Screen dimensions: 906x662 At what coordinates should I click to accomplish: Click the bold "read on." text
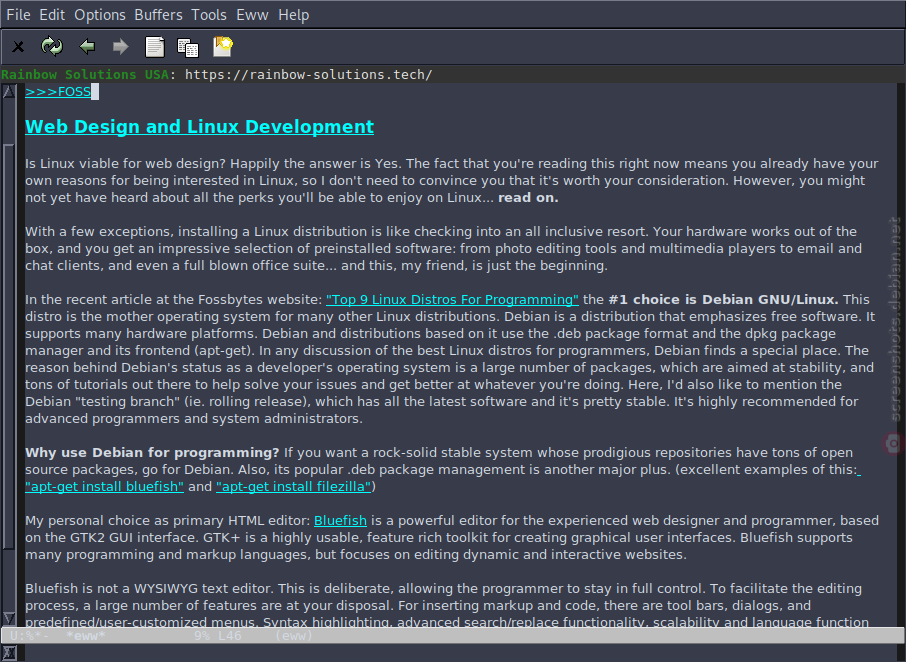click(528, 198)
